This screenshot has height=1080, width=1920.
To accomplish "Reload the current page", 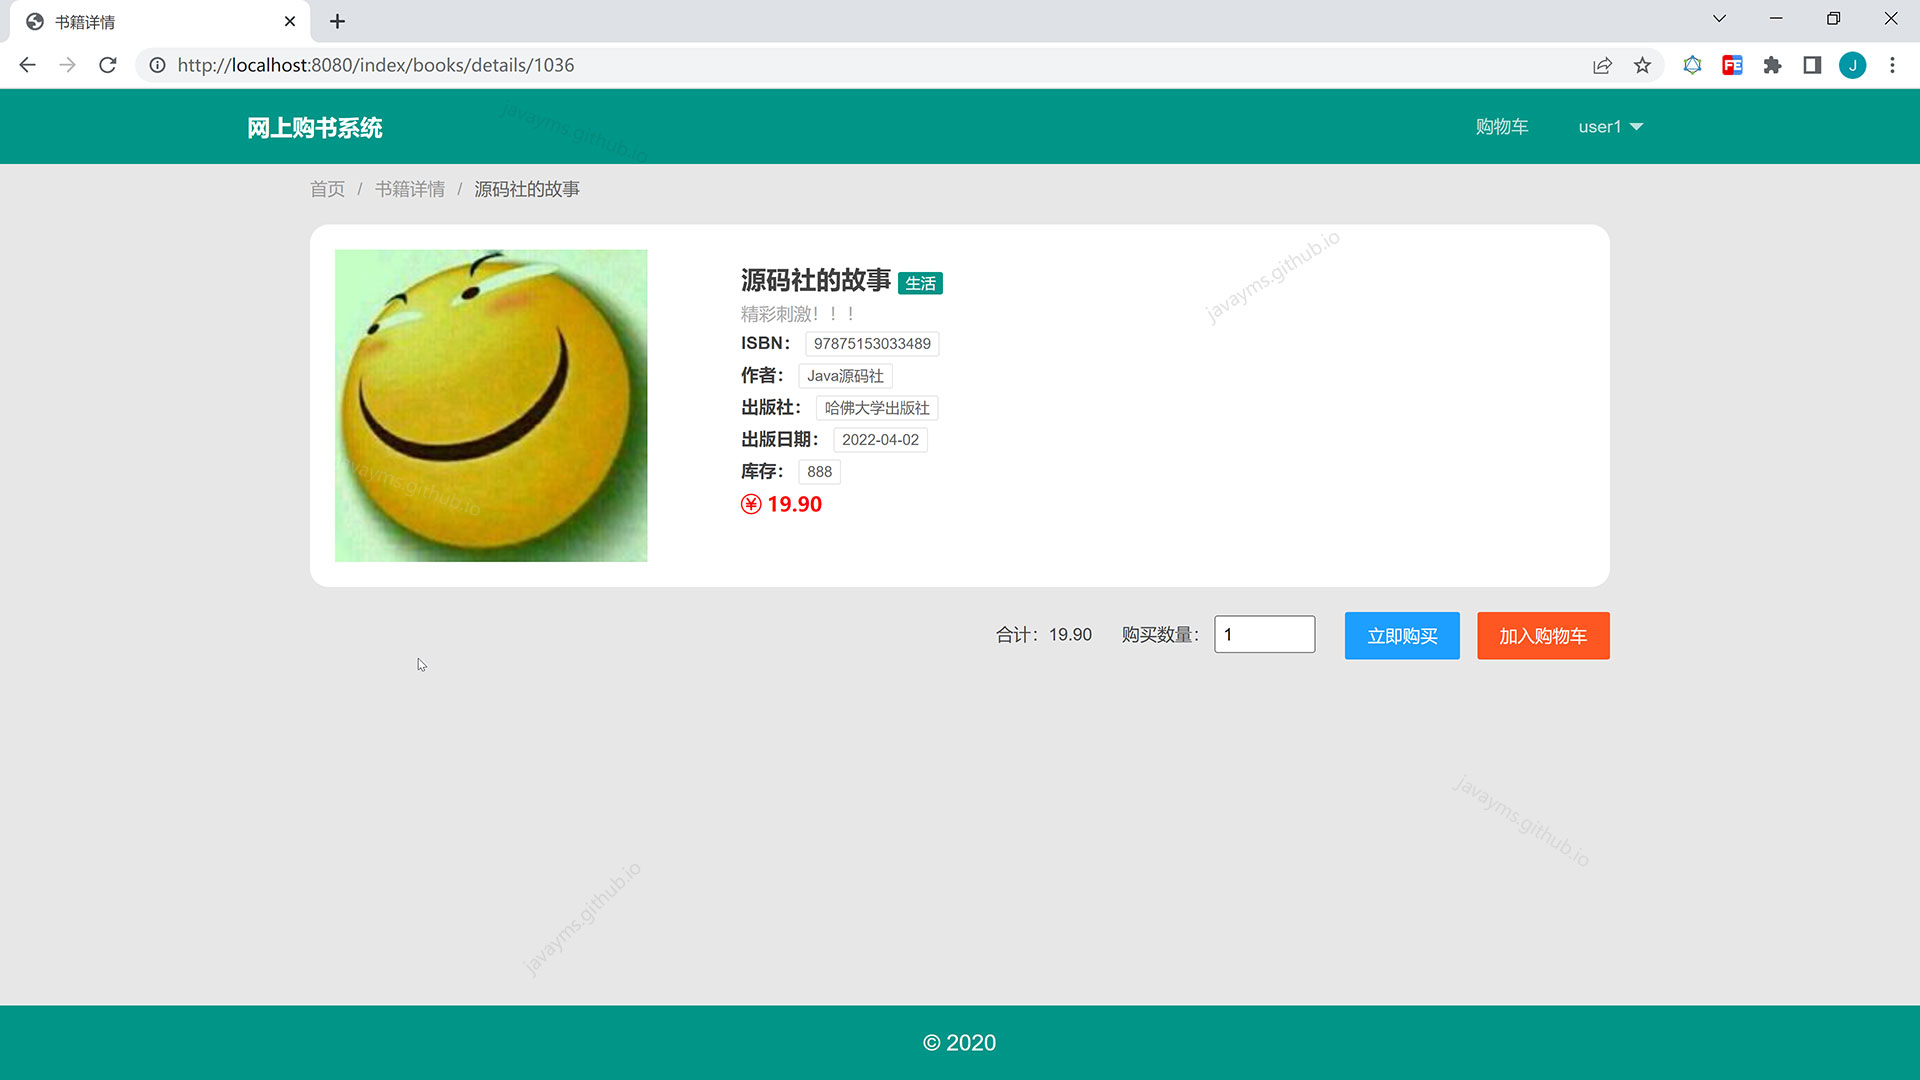I will (x=108, y=65).
